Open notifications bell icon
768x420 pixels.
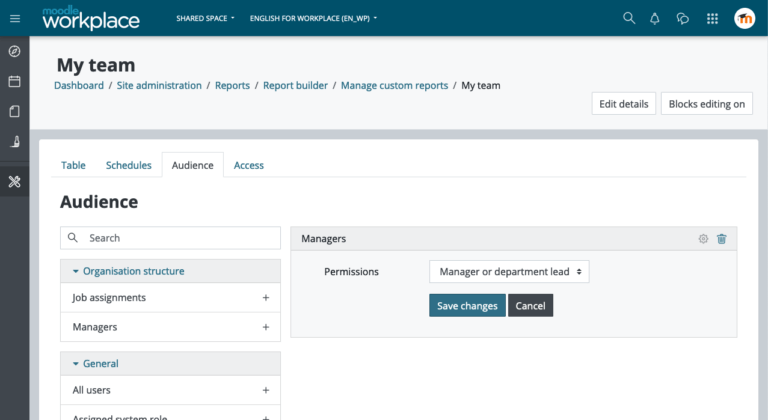pyautogui.click(x=655, y=18)
